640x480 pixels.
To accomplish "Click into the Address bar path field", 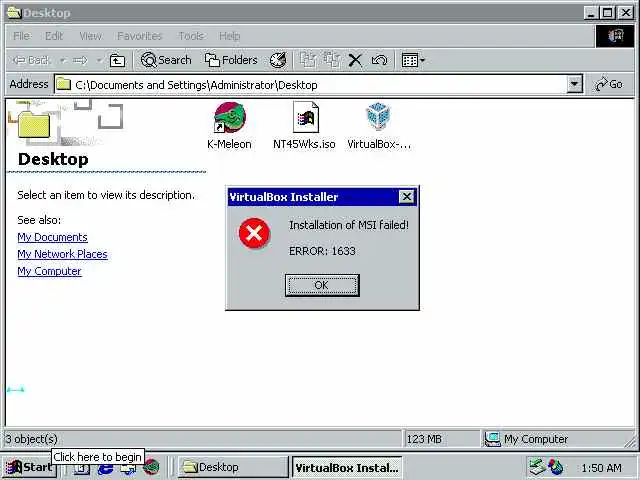I will coord(311,84).
